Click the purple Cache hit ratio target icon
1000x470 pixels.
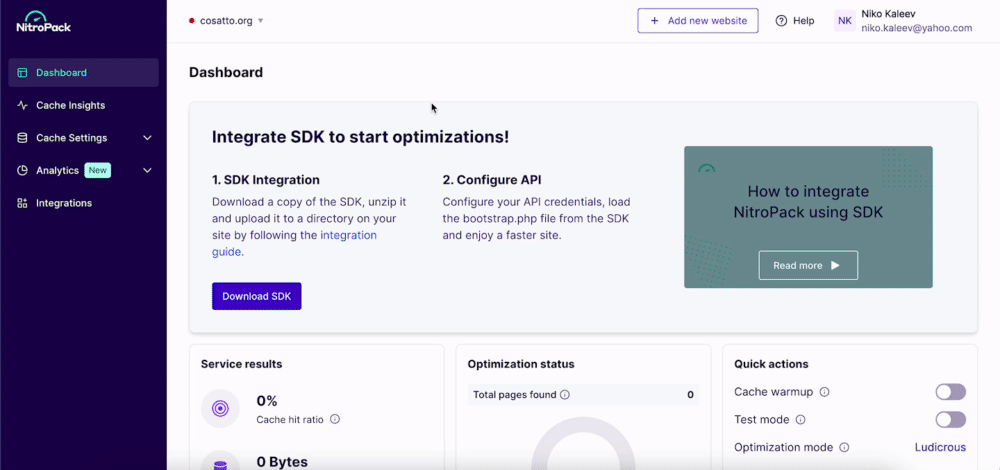click(x=220, y=408)
